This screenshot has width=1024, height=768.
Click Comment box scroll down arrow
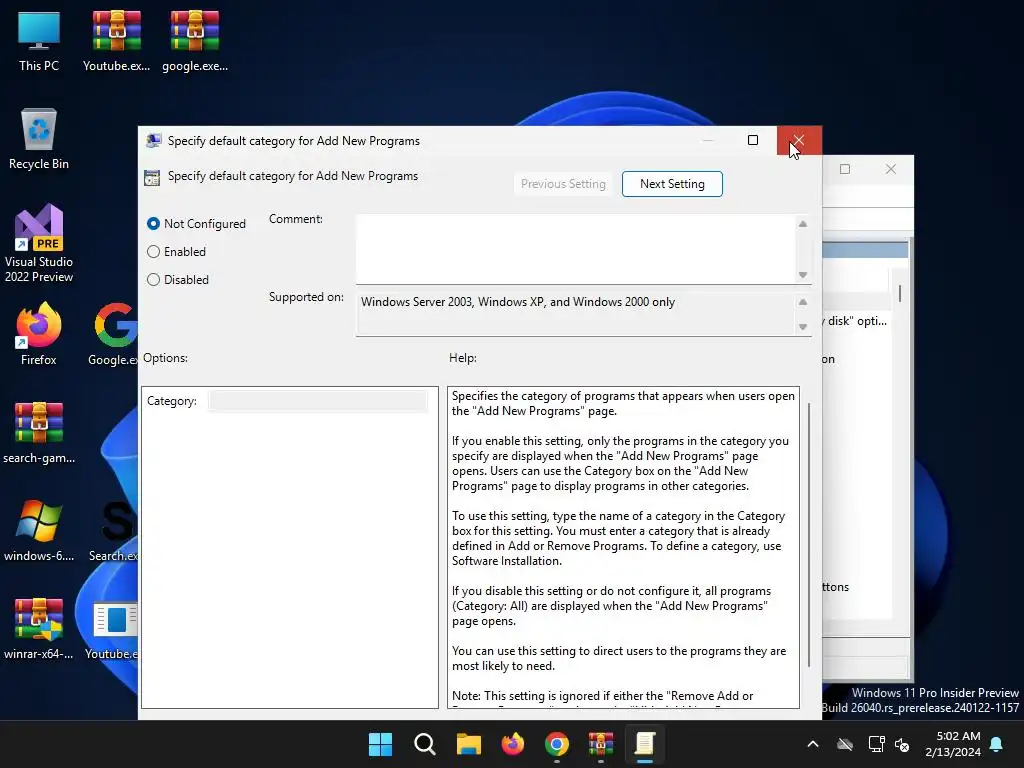(803, 275)
